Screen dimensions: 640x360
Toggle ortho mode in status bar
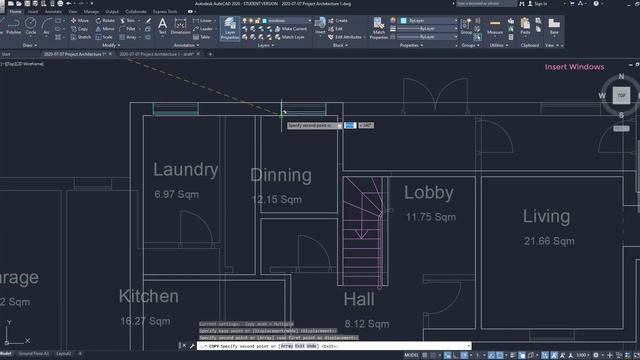coord(456,356)
